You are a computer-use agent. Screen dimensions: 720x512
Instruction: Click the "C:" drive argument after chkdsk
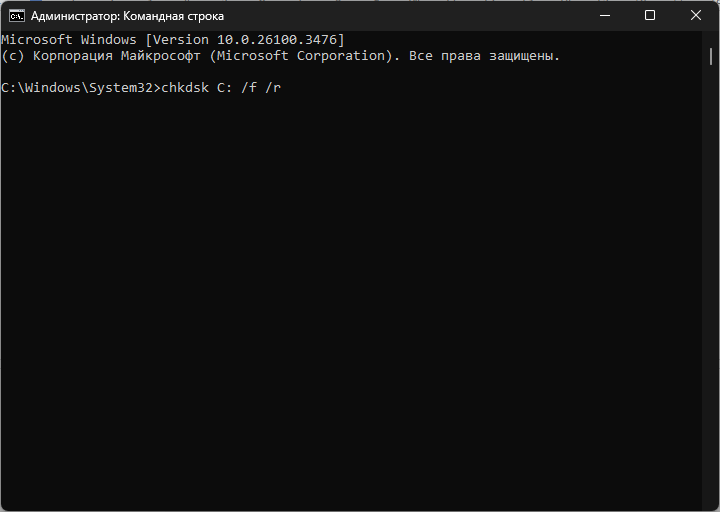pyautogui.click(x=225, y=87)
